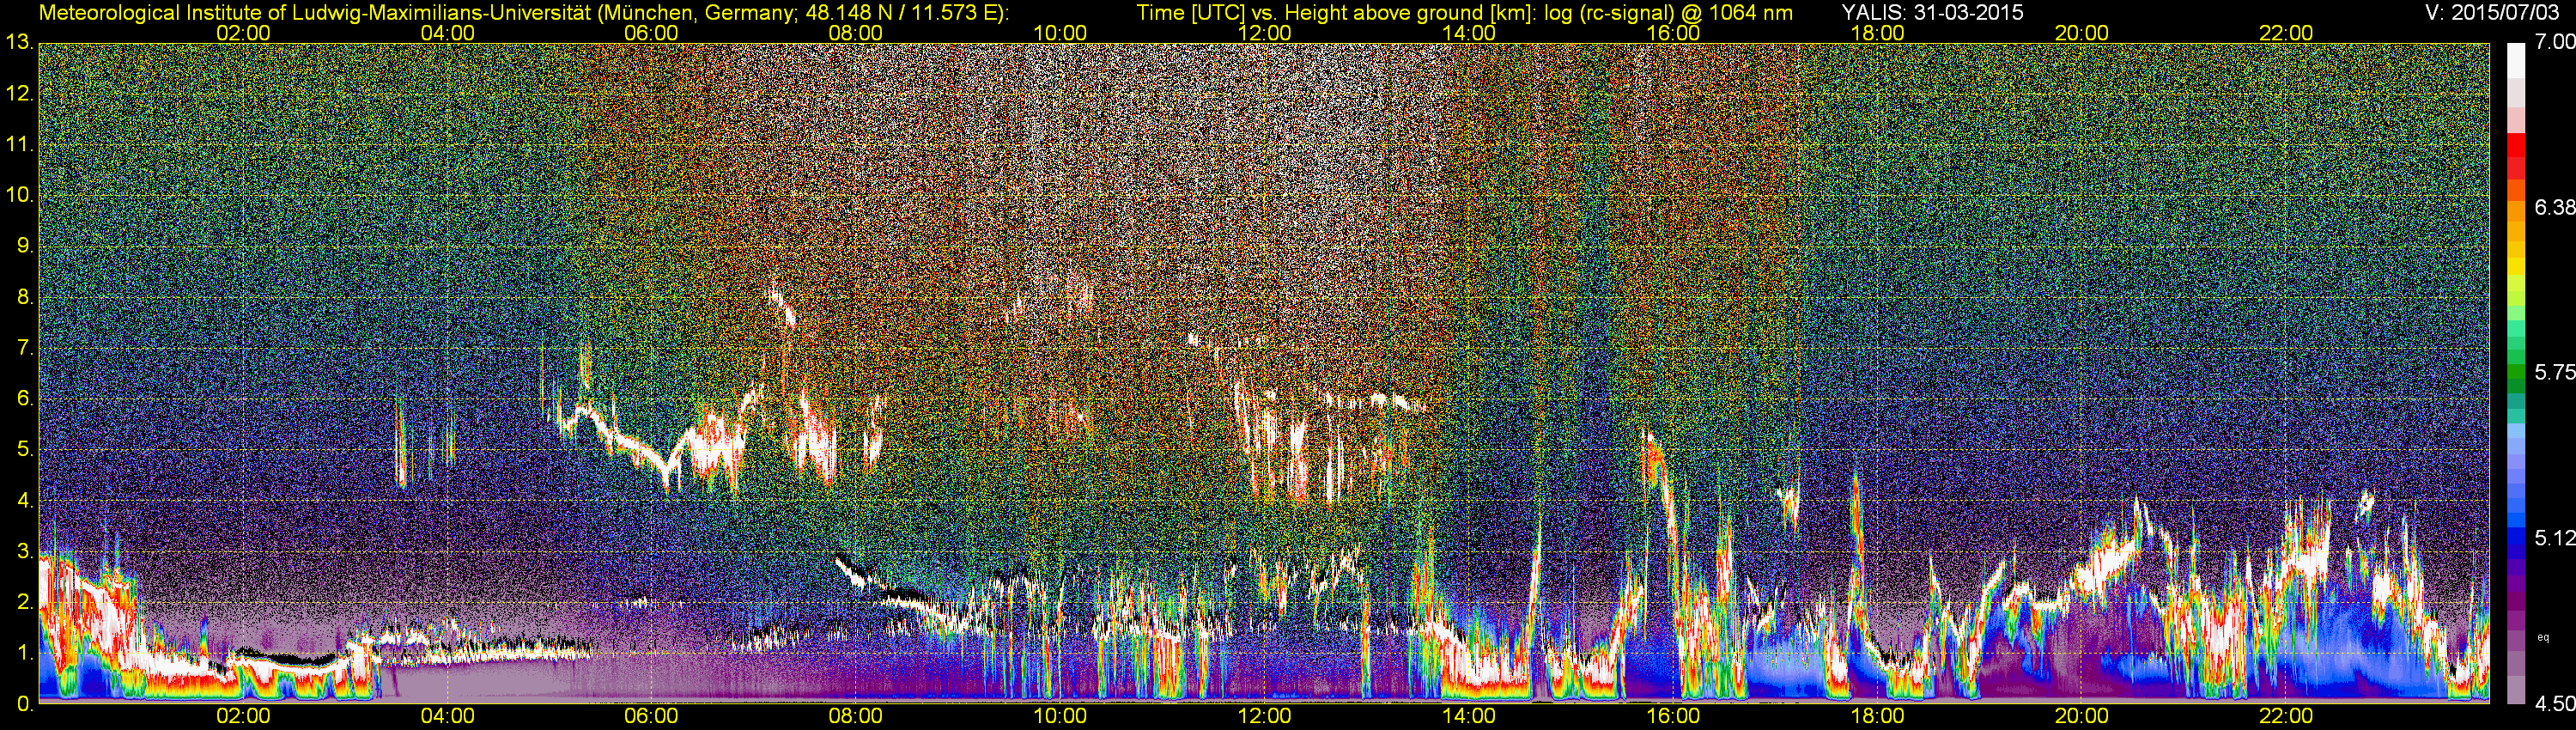Click the colorbar value 6.38
The height and width of the screenshot is (730, 2576).
coord(2554,207)
